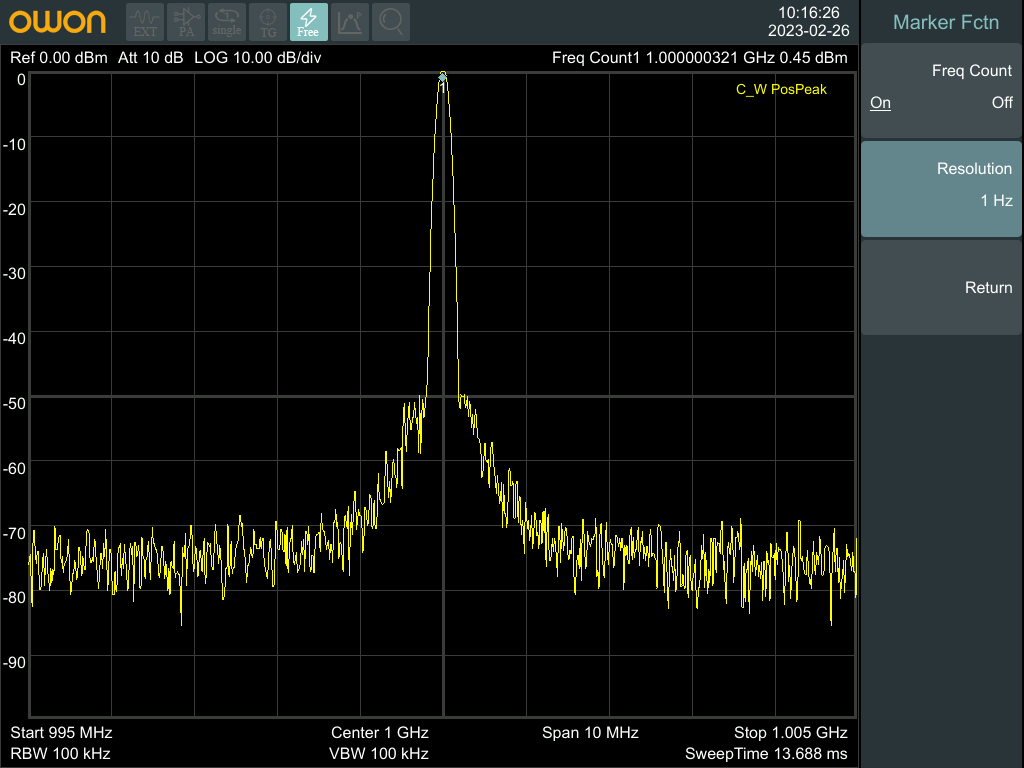The width and height of the screenshot is (1024, 768).
Task: Click the RBW 100 kHz label
Action: point(60,753)
